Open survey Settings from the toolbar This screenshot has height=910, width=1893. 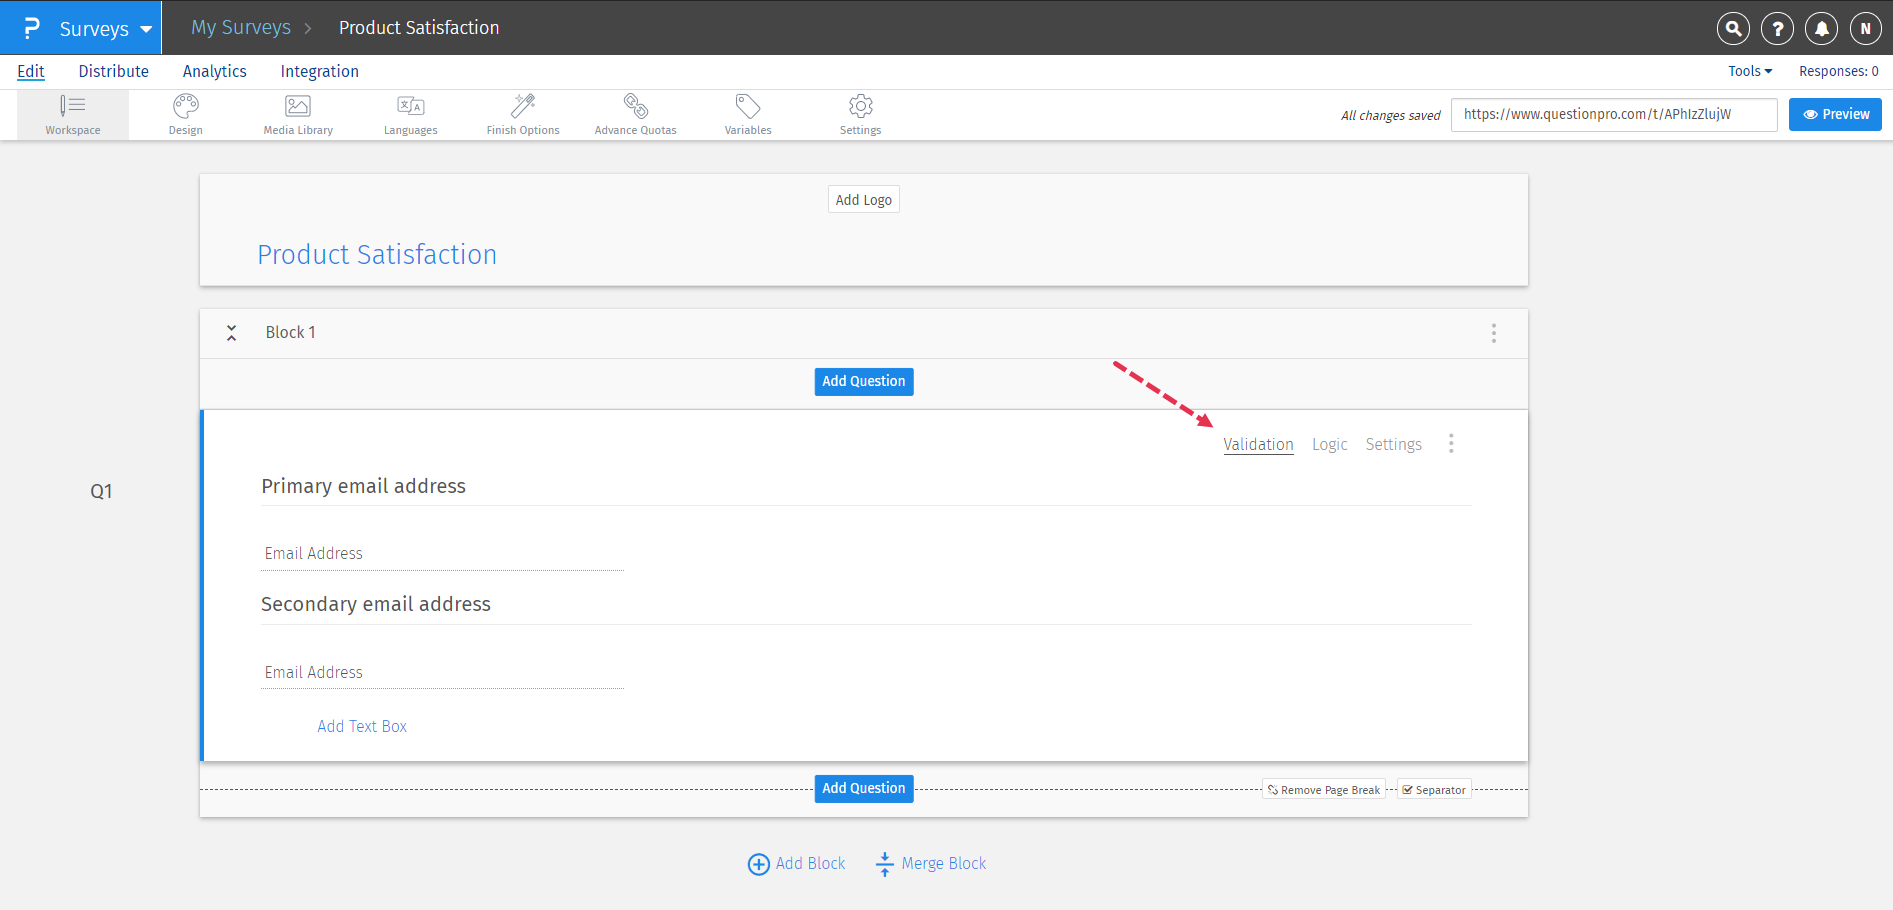click(x=860, y=113)
